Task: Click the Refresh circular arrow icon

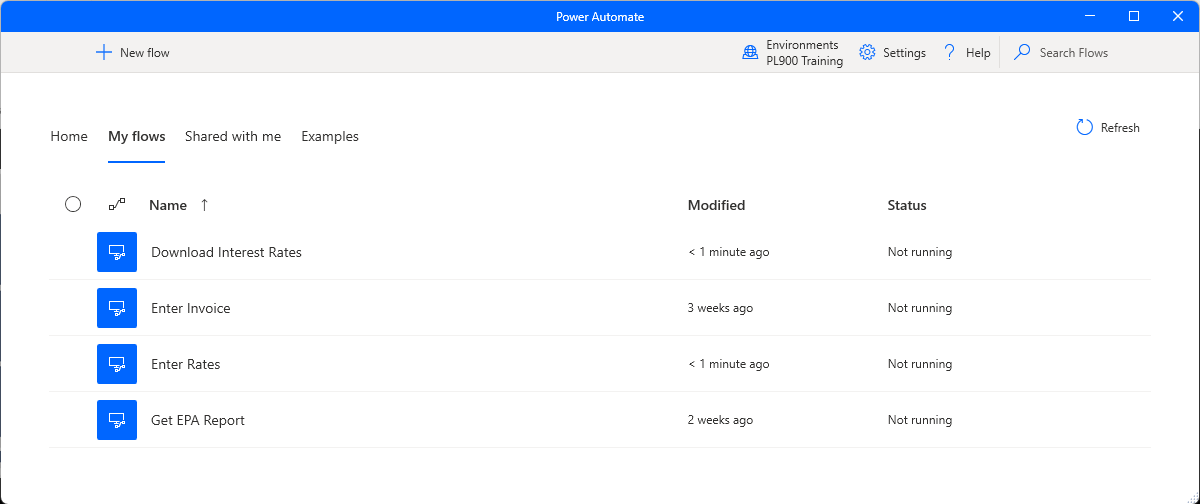Action: [1084, 127]
